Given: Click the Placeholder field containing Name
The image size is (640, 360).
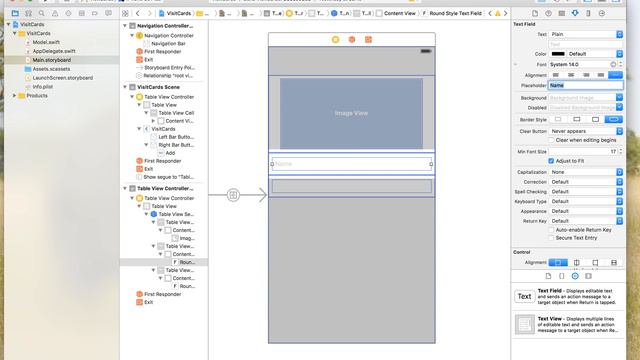Looking at the screenshot, I should [586, 85].
